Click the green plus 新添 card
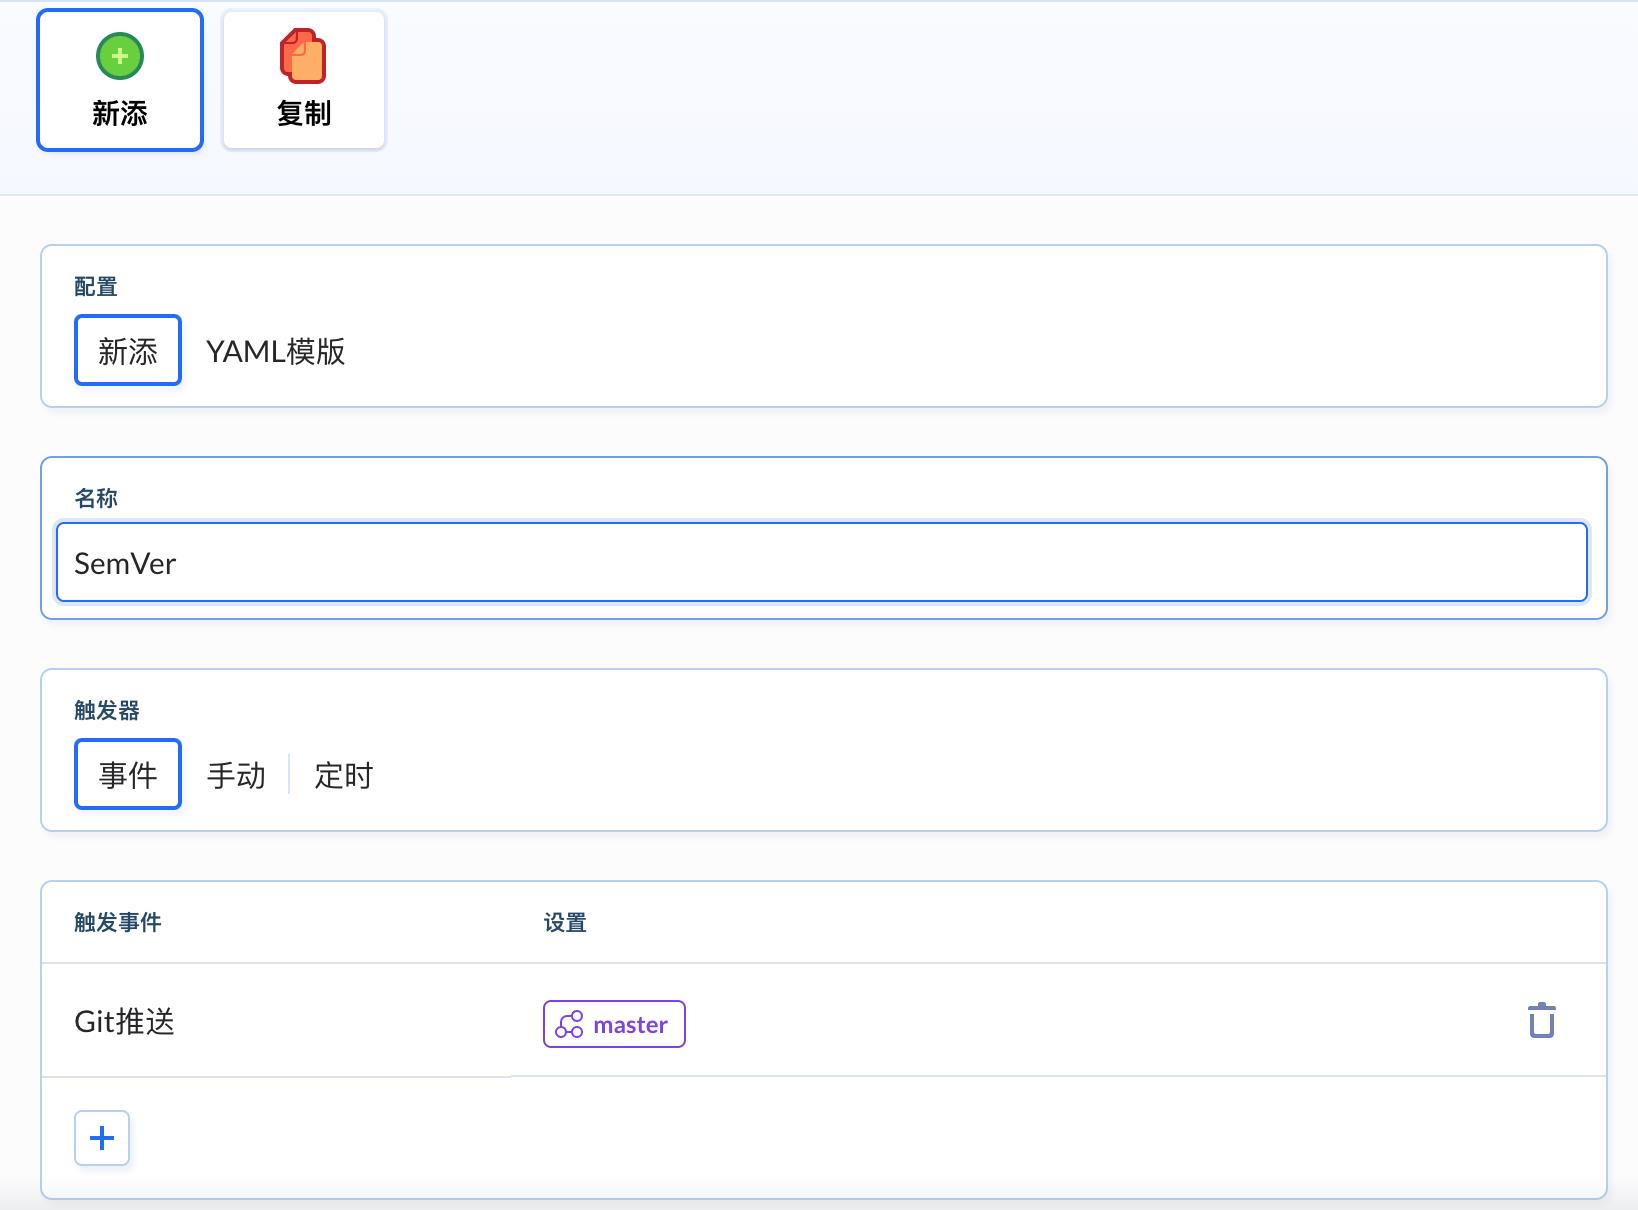1638x1210 pixels. [120, 80]
